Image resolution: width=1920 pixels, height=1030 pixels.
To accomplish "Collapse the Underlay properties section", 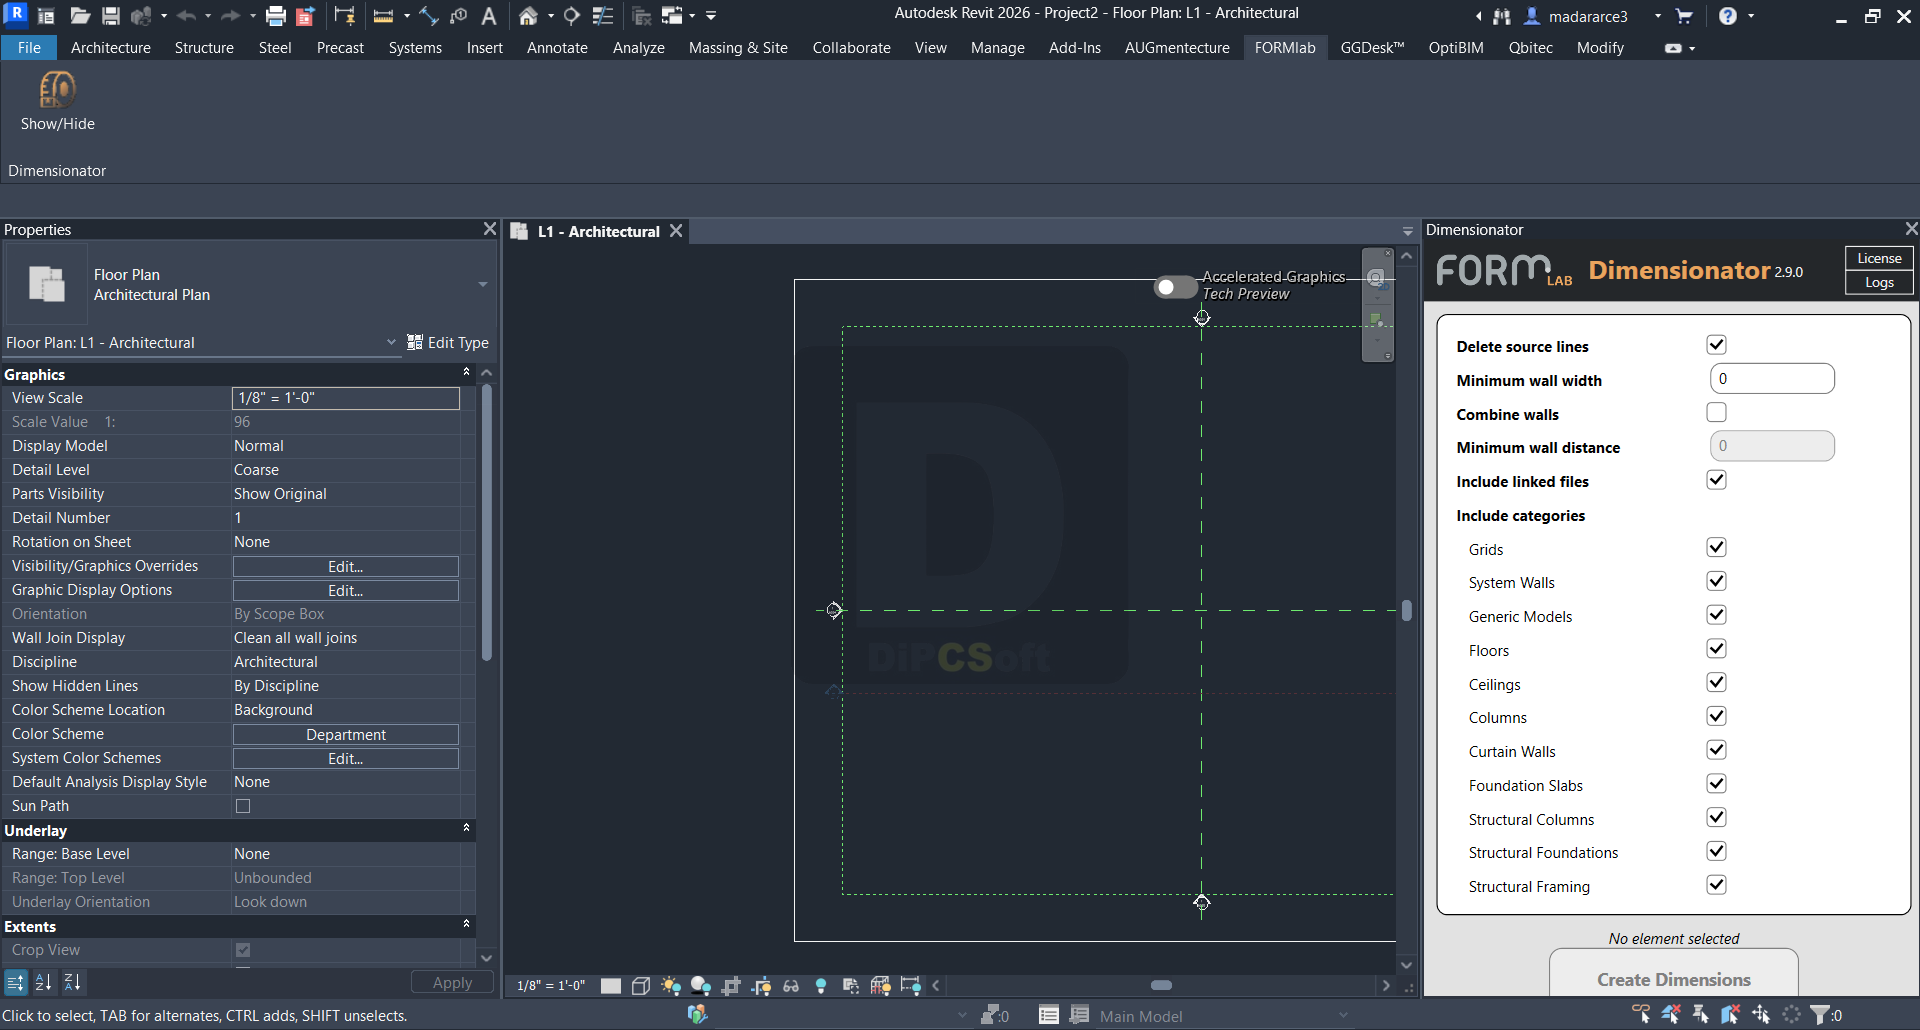I will (x=466, y=828).
